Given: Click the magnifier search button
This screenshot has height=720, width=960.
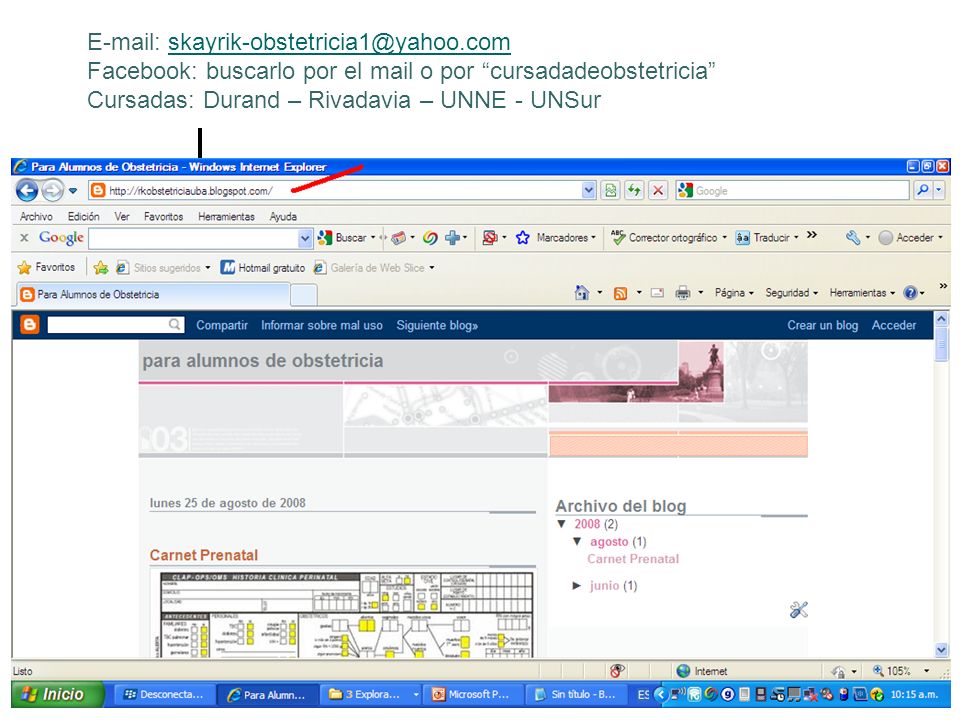Looking at the screenshot, I should [x=923, y=190].
